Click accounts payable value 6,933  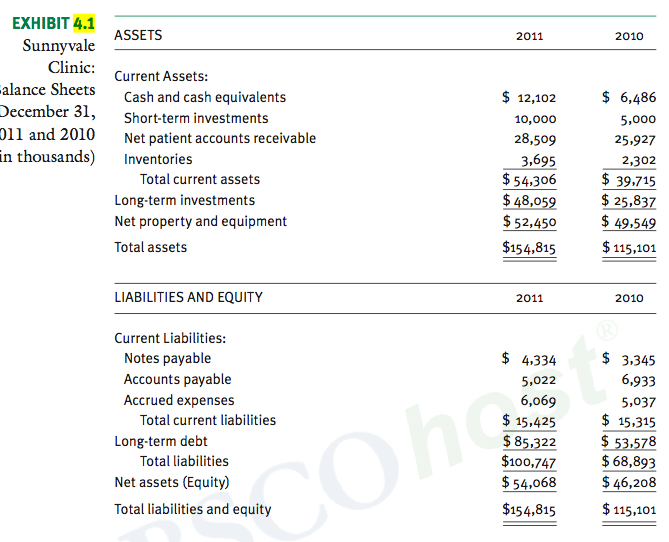[638, 380]
